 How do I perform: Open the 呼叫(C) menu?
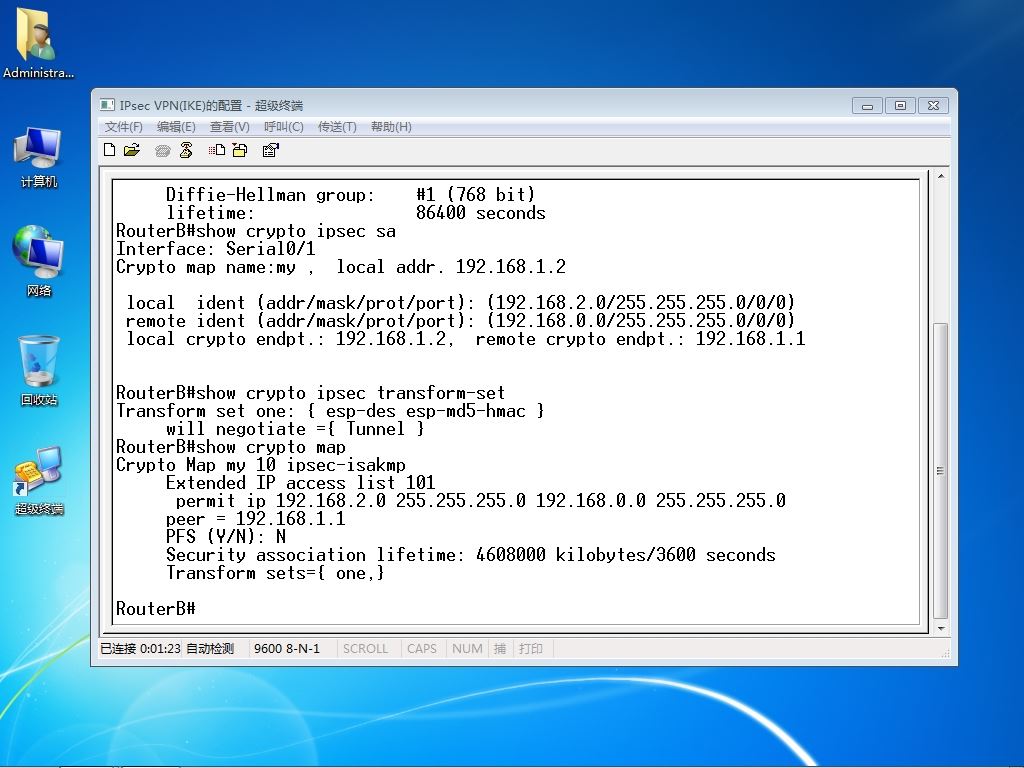[283, 127]
